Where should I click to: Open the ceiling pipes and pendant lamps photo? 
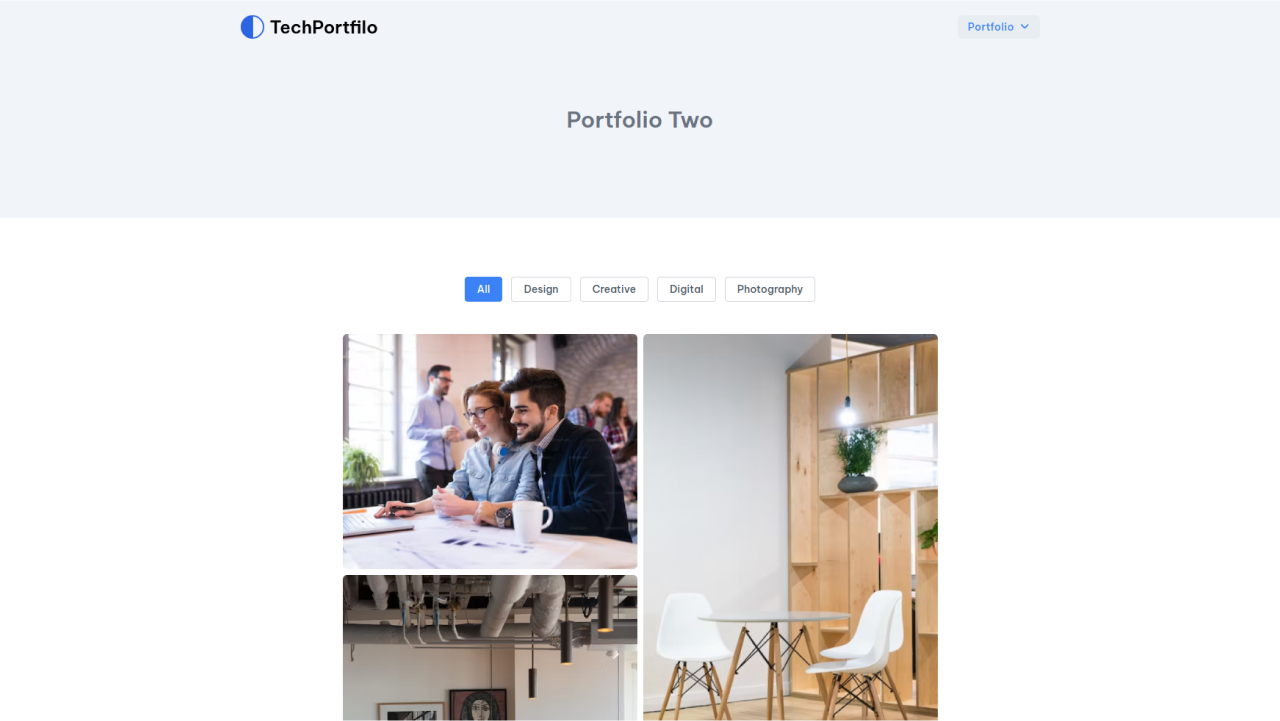490,648
